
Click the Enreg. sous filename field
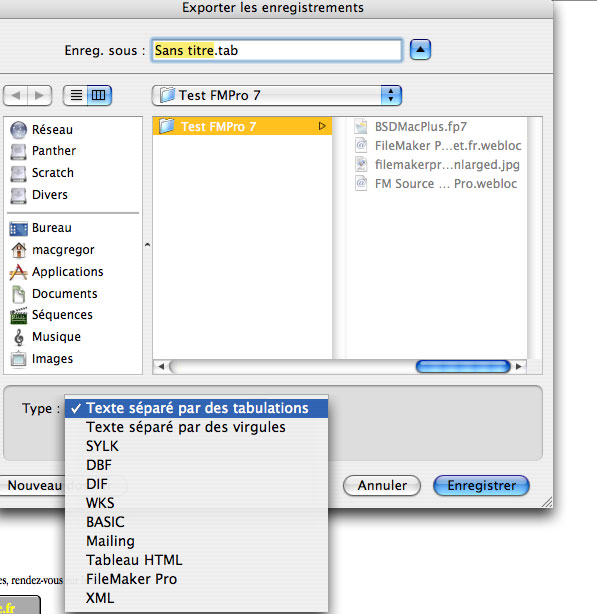277,50
